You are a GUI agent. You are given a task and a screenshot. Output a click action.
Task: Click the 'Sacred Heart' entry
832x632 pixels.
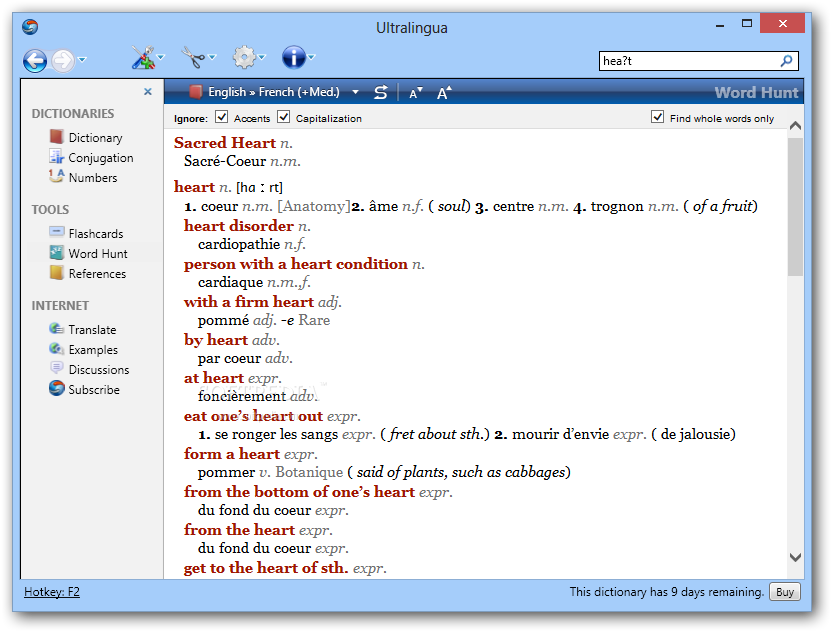click(x=225, y=143)
